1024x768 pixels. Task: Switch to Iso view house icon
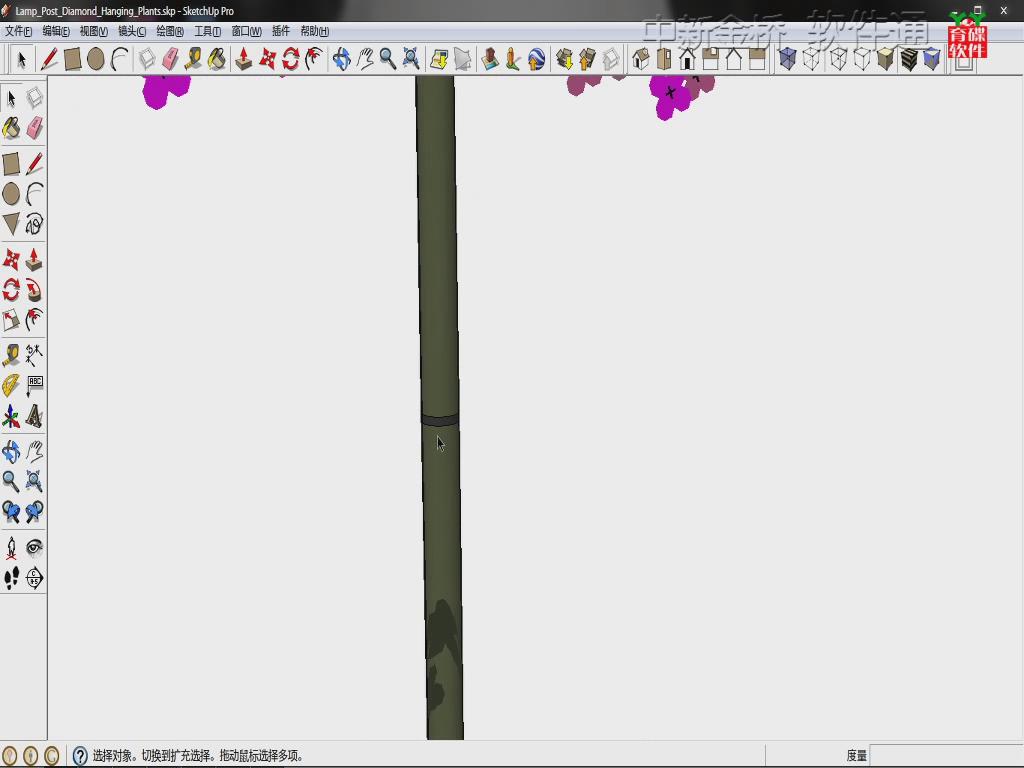641,59
